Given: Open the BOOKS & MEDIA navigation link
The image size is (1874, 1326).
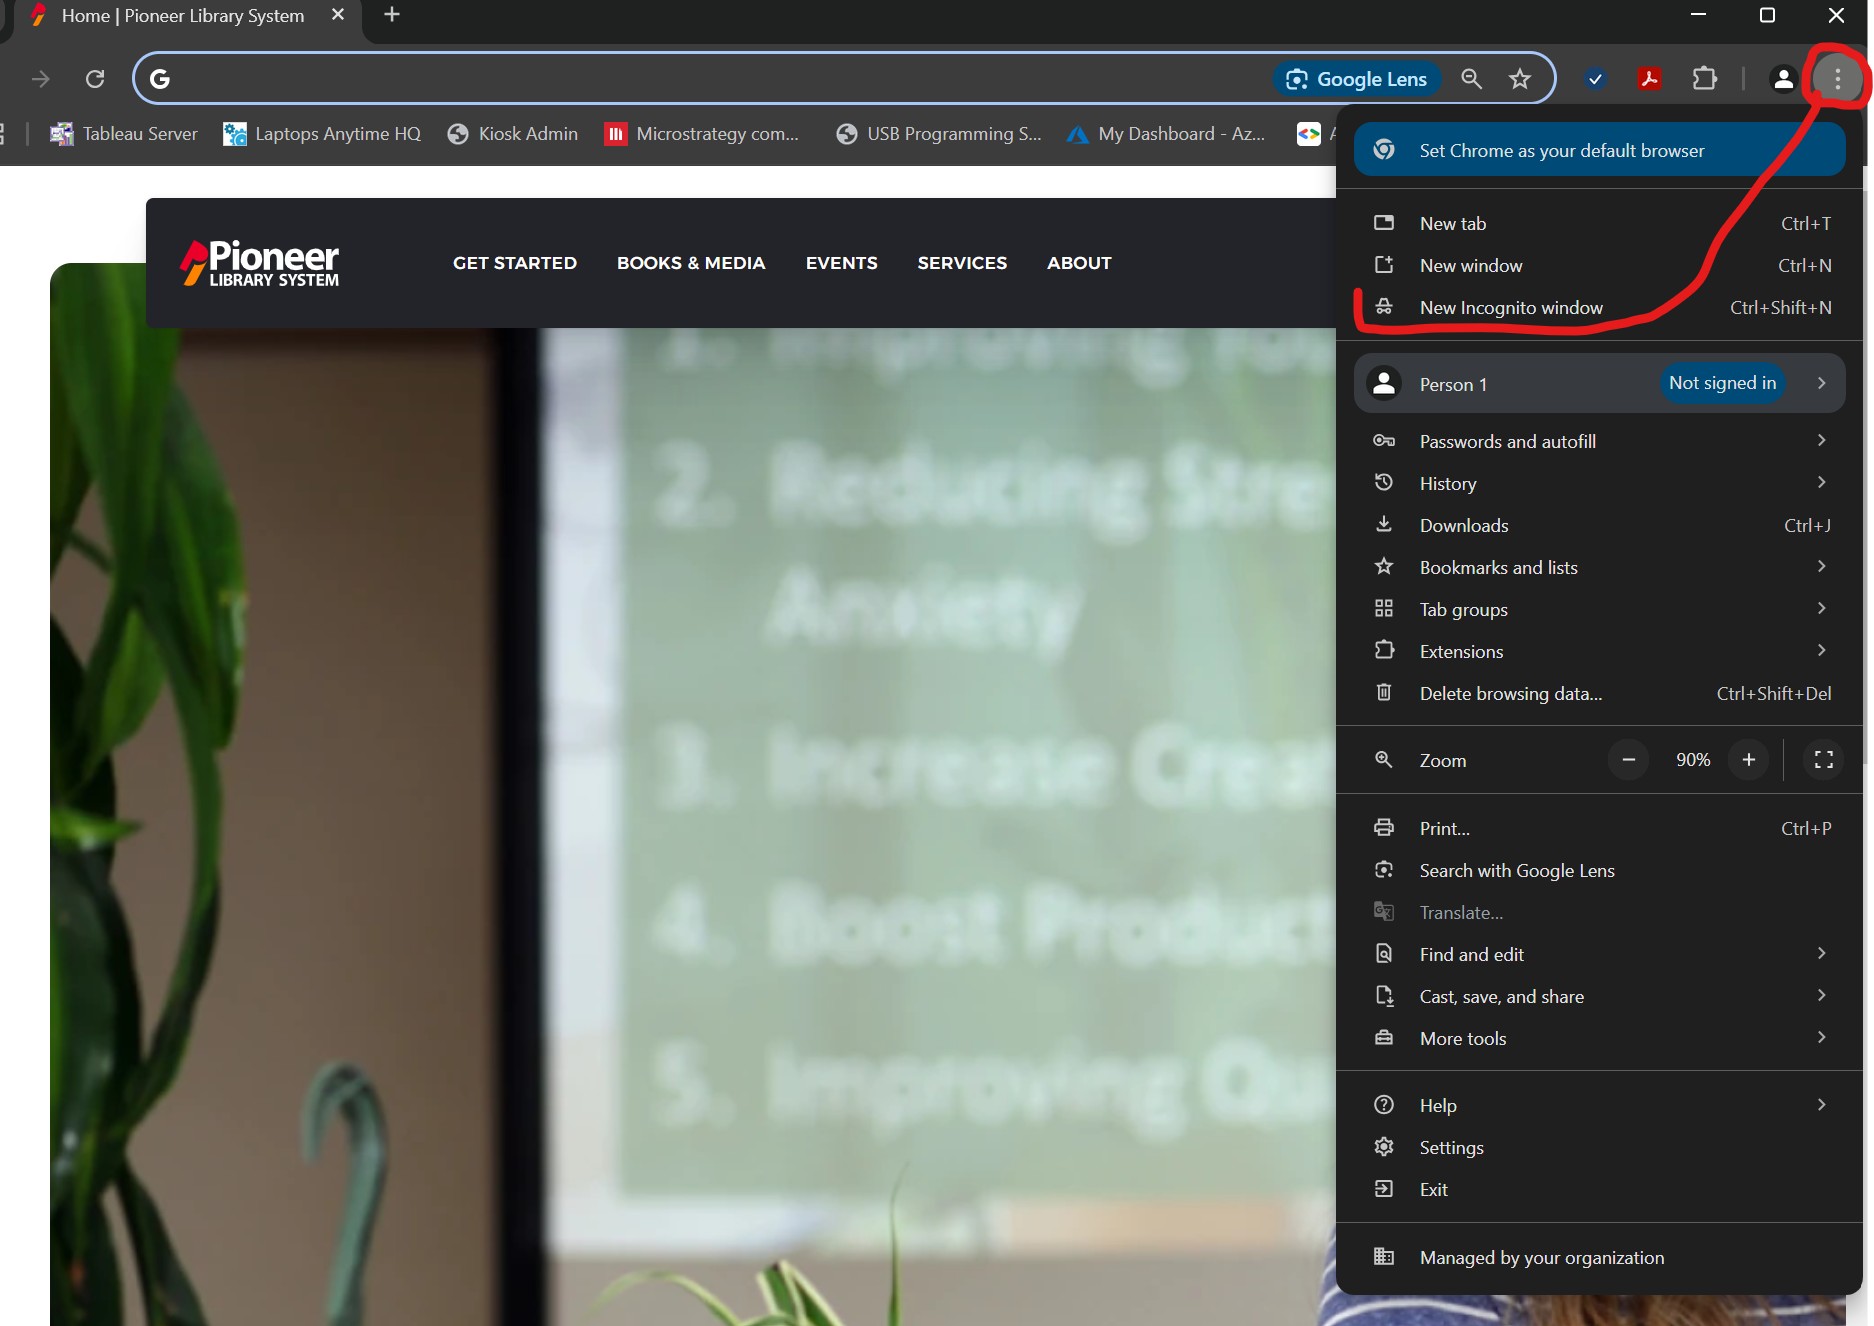Looking at the screenshot, I should coord(691,263).
